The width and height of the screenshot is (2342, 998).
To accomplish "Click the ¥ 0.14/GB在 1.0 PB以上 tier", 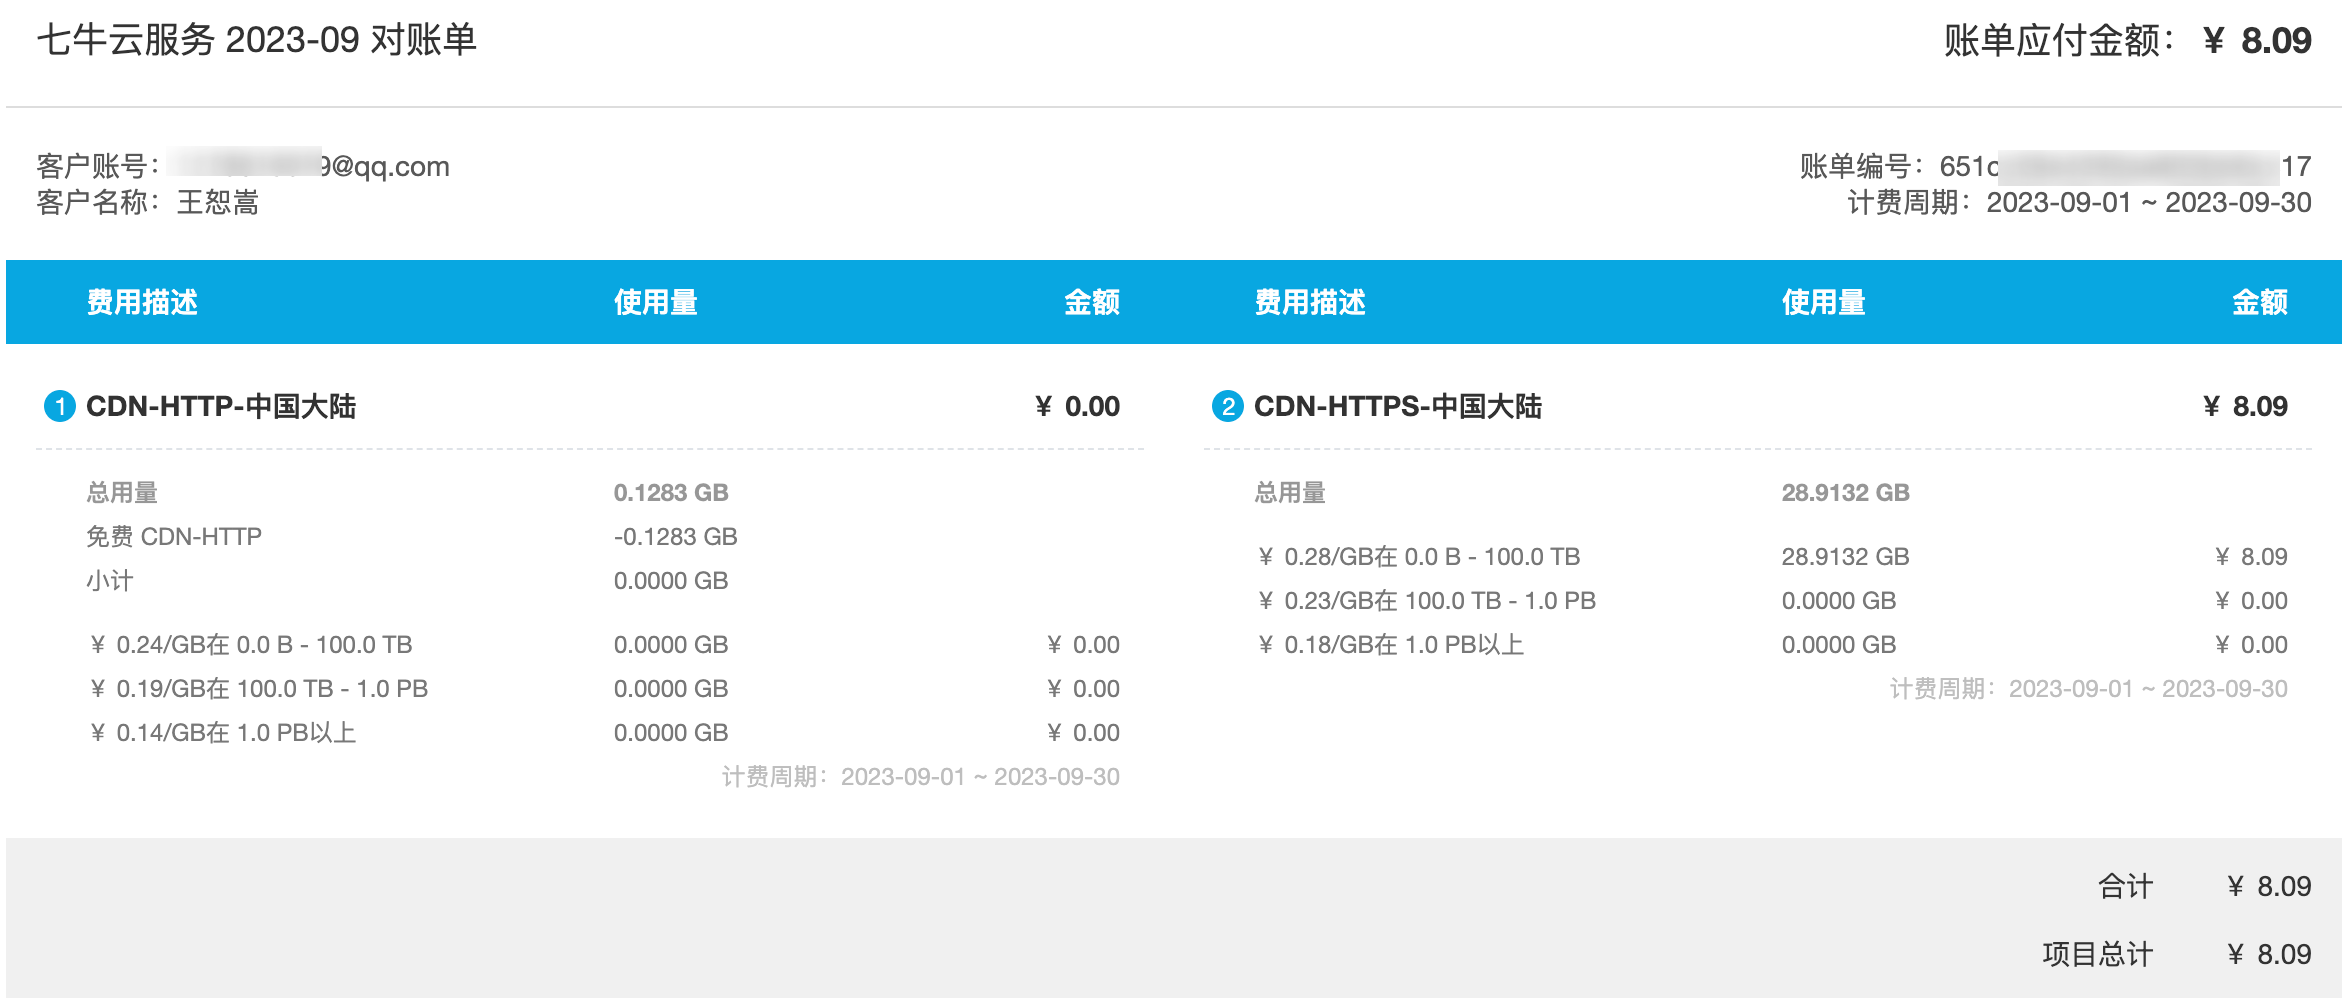I will [x=222, y=733].
